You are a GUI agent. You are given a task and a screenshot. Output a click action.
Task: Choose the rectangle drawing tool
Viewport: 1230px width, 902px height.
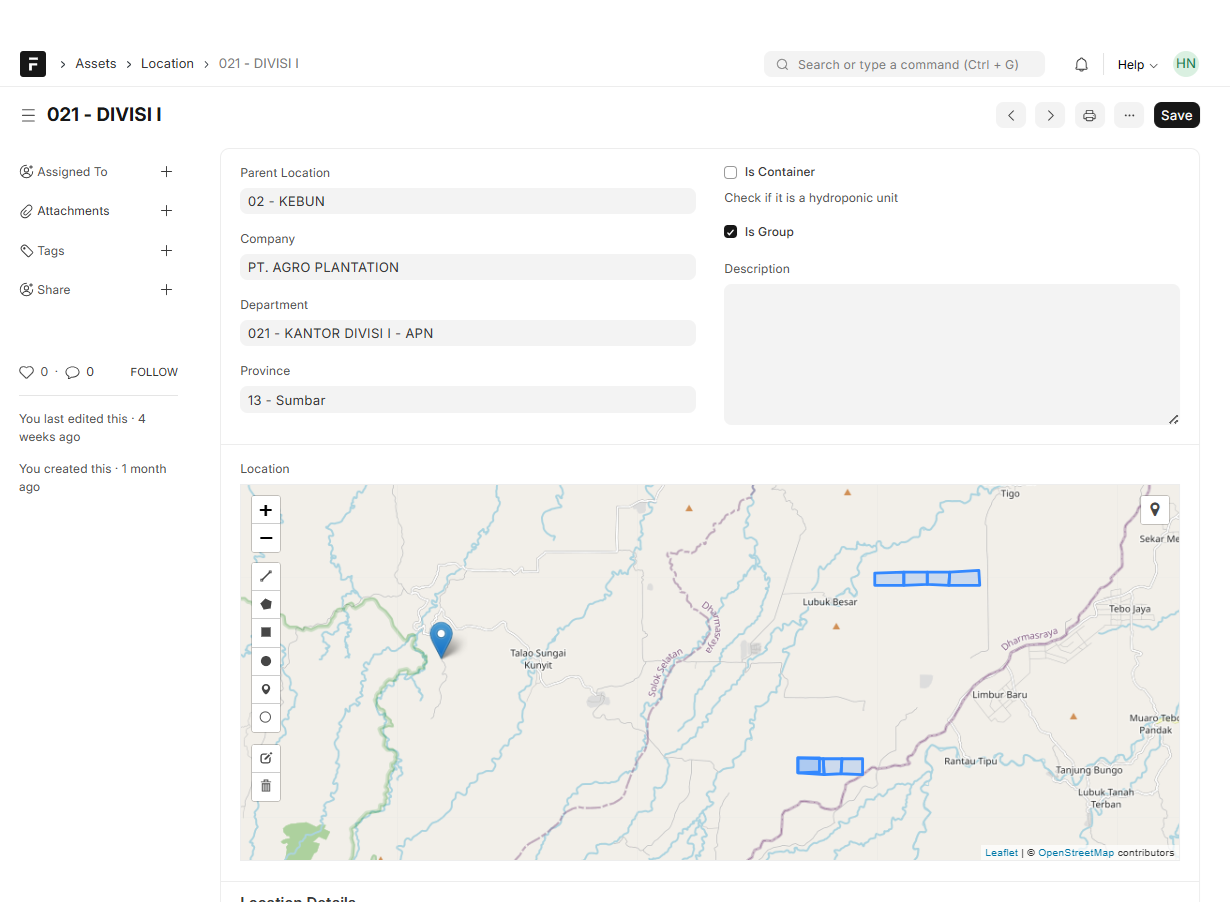(x=266, y=632)
